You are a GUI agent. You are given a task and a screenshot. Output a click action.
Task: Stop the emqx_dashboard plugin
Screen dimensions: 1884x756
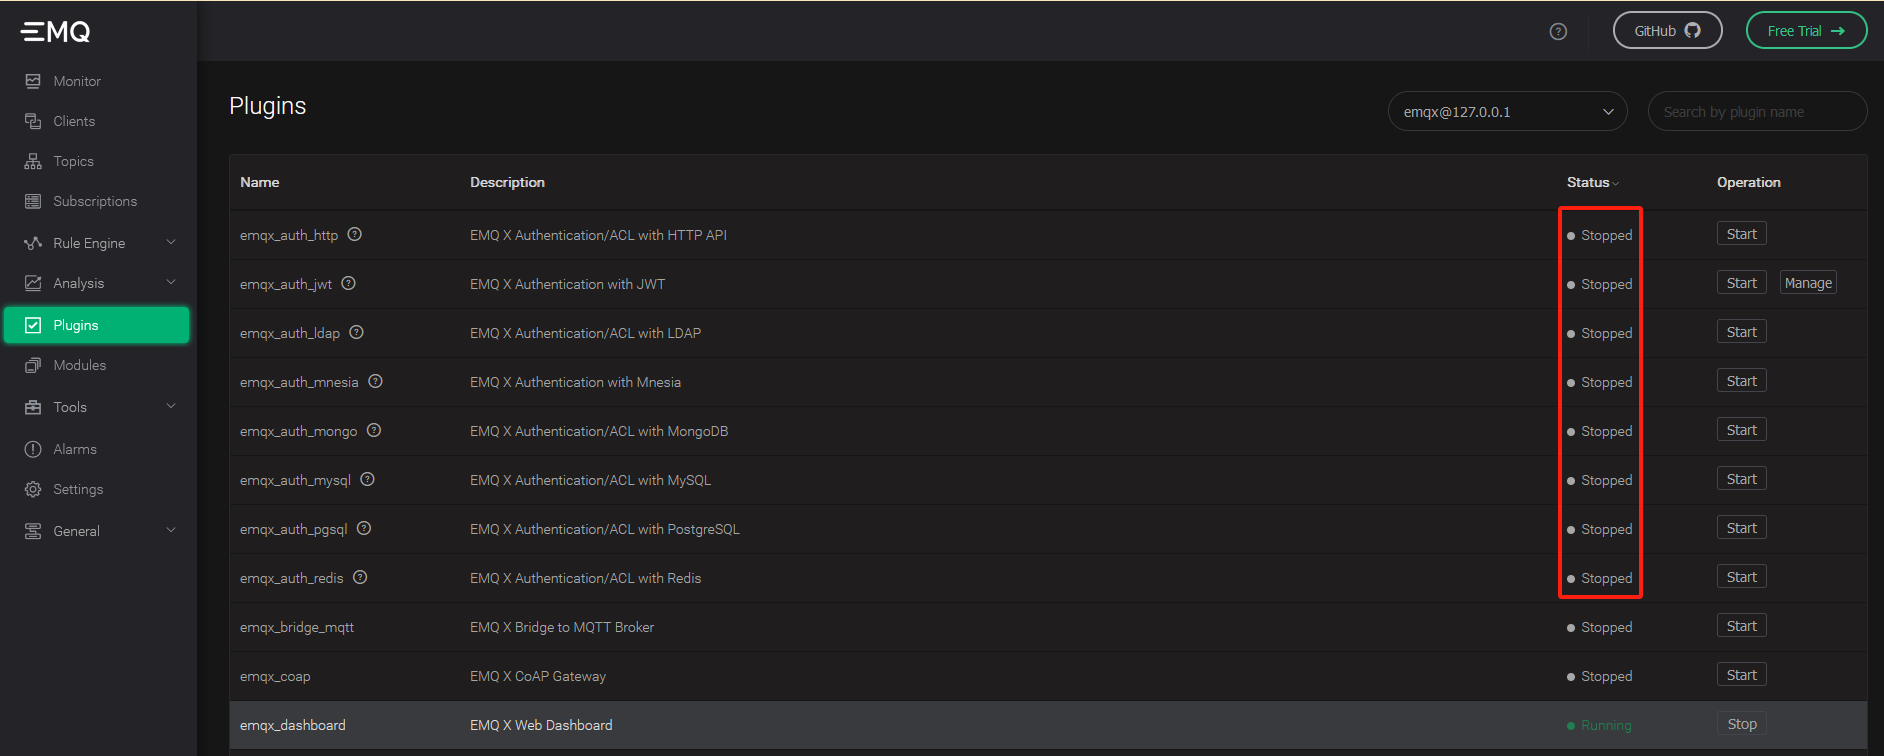(x=1742, y=724)
